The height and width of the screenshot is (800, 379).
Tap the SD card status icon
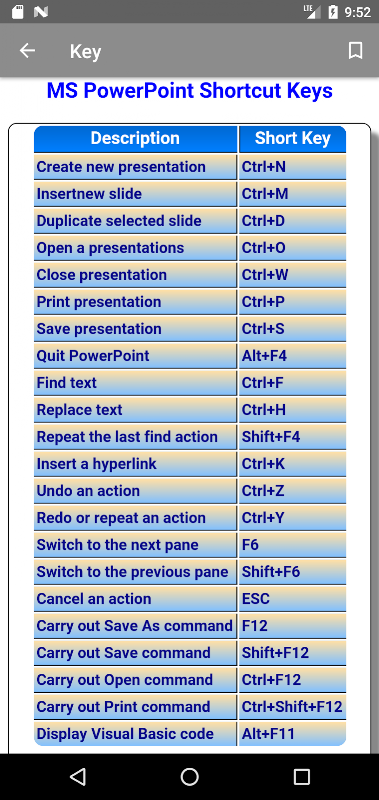pos(17,12)
